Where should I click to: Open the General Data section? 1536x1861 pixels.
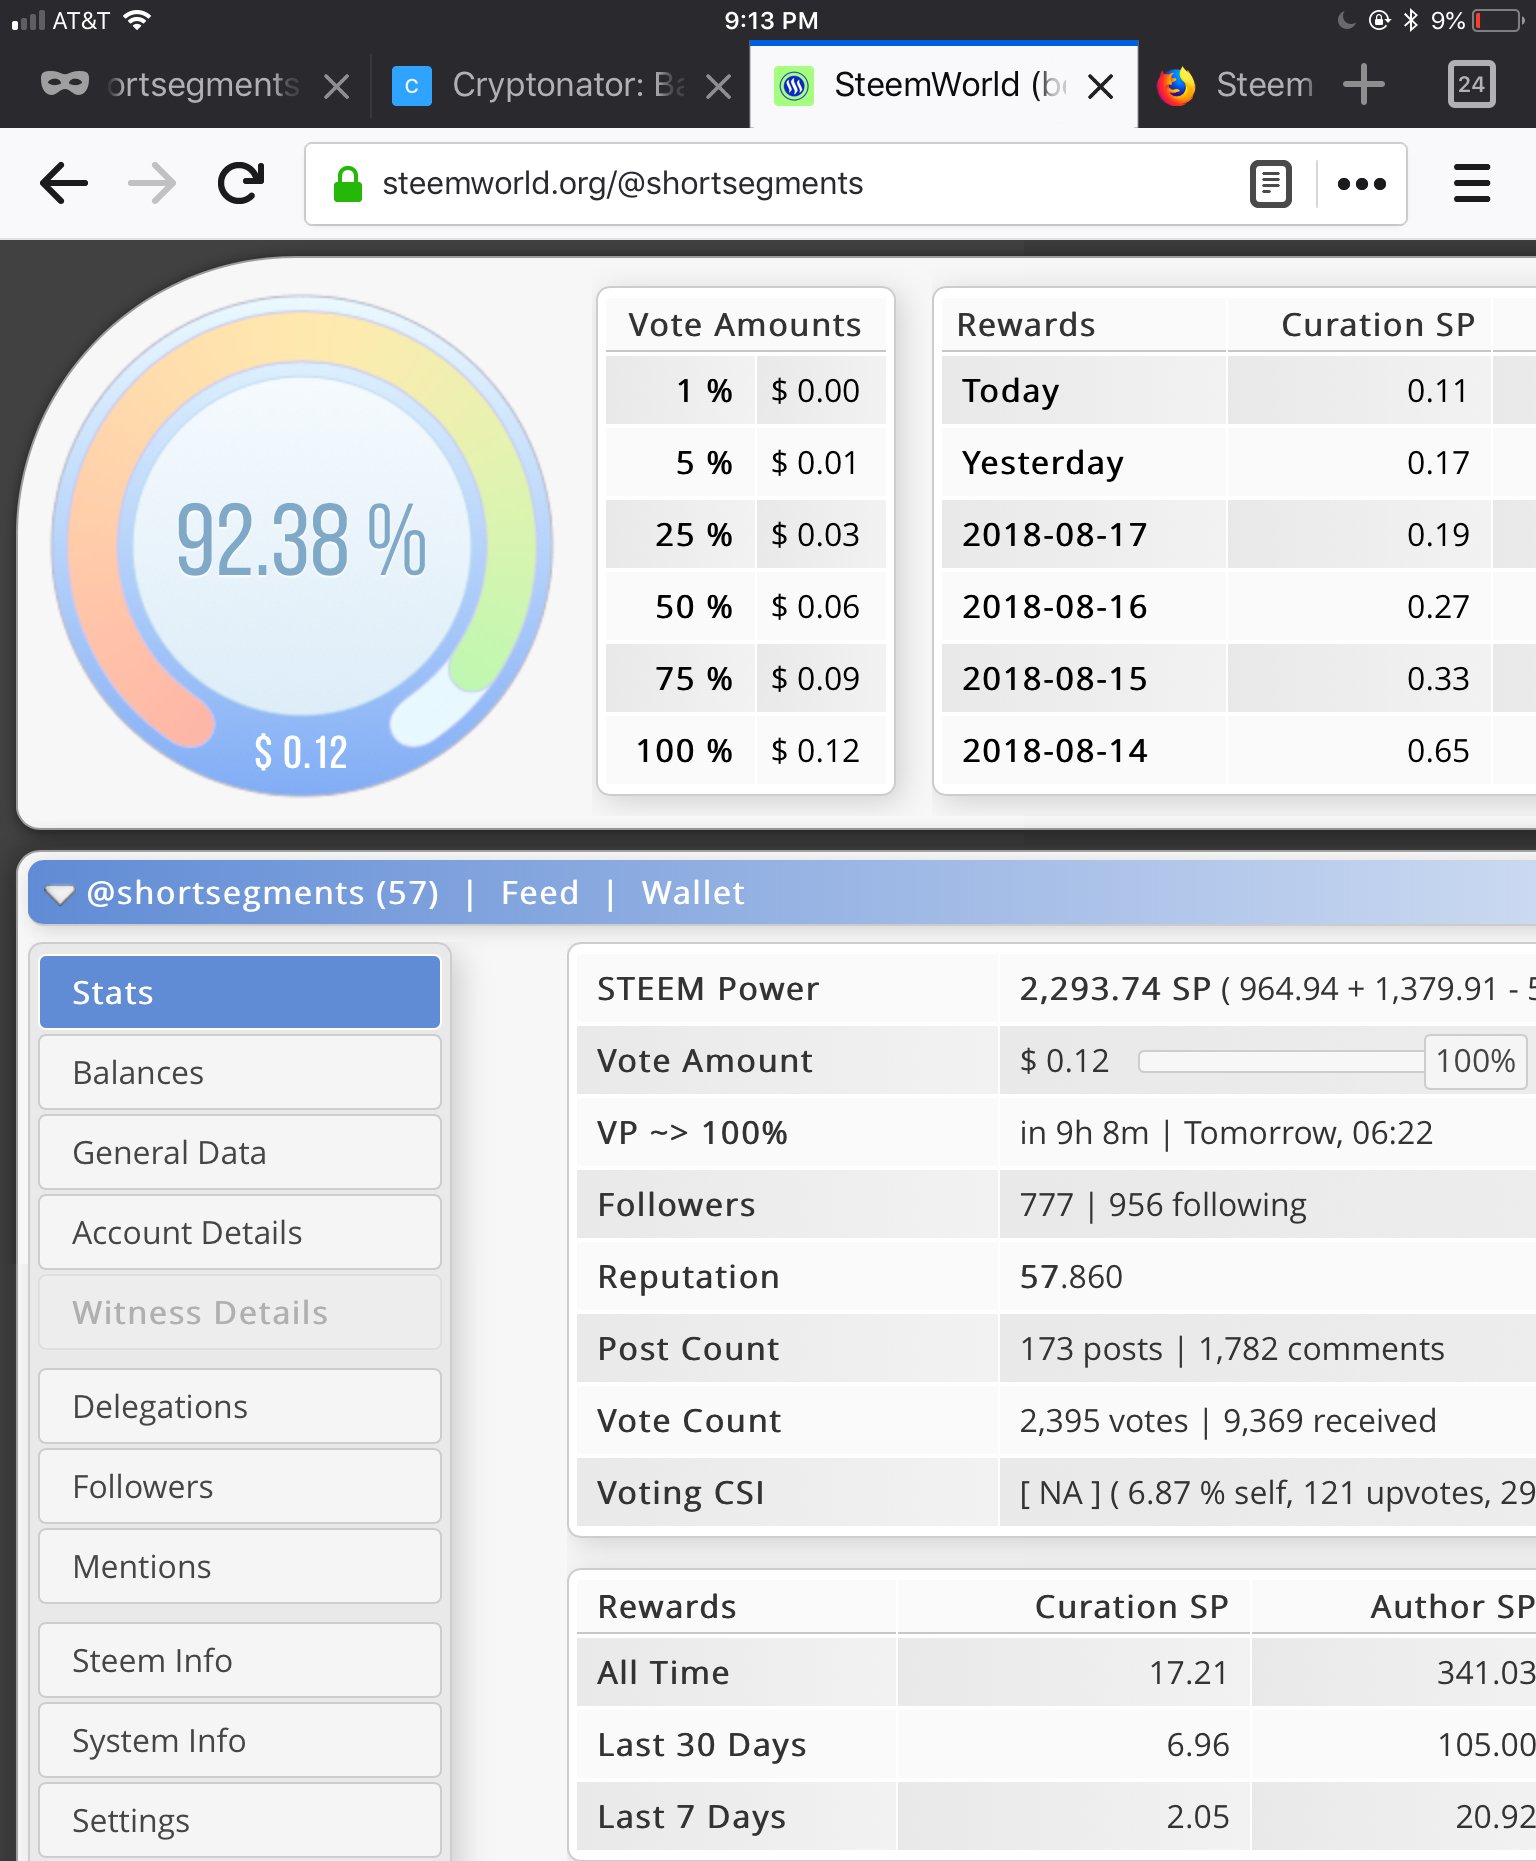click(x=240, y=1152)
